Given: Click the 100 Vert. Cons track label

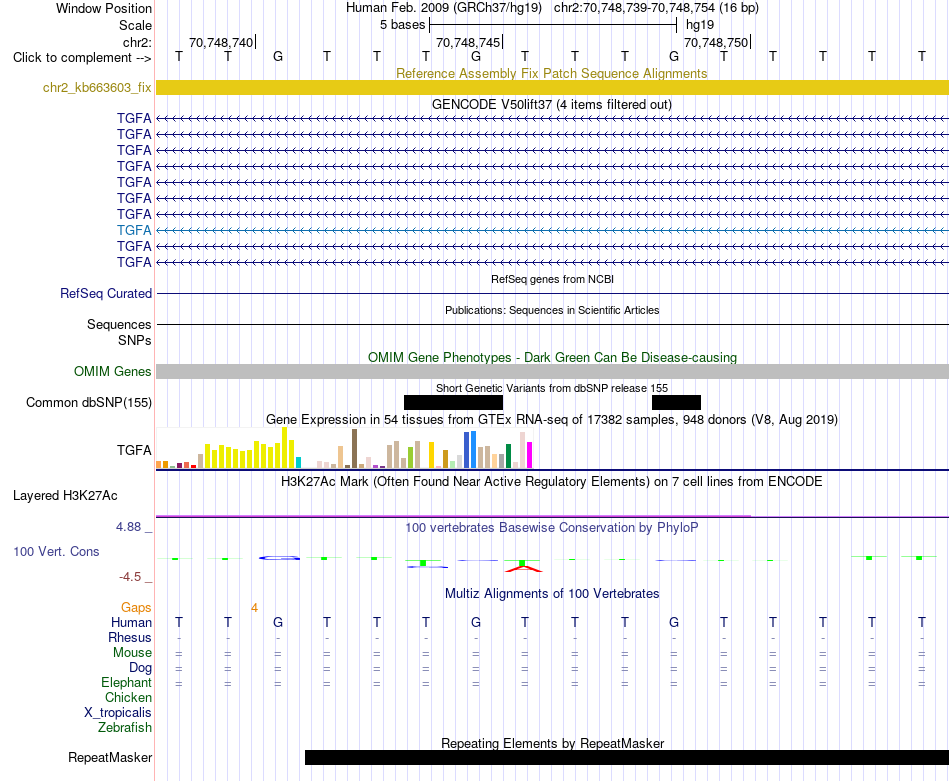Looking at the screenshot, I should point(56,551).
